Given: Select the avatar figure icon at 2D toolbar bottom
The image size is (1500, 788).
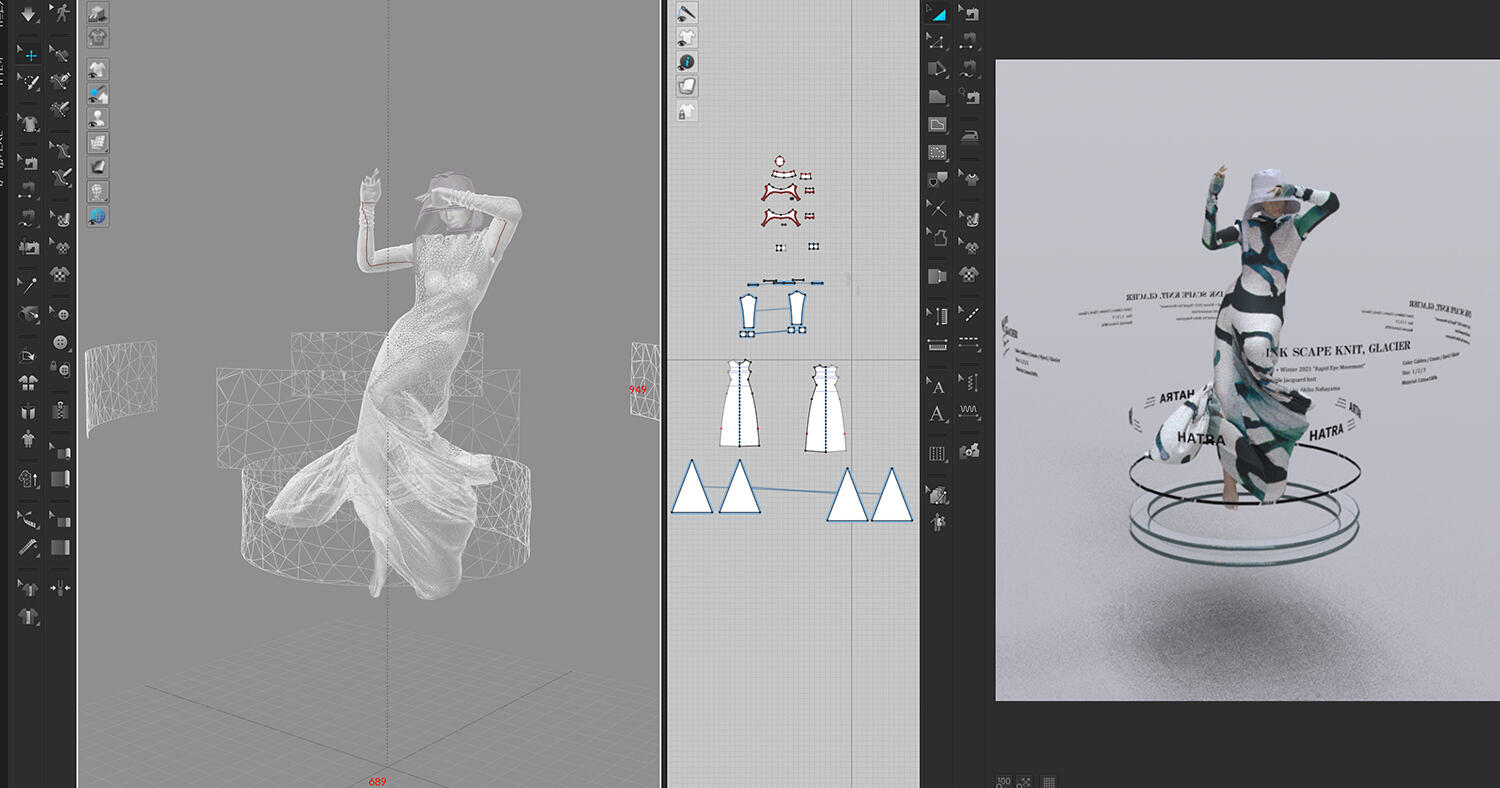Looking at the screenshot, I should [x=937, y=523].
